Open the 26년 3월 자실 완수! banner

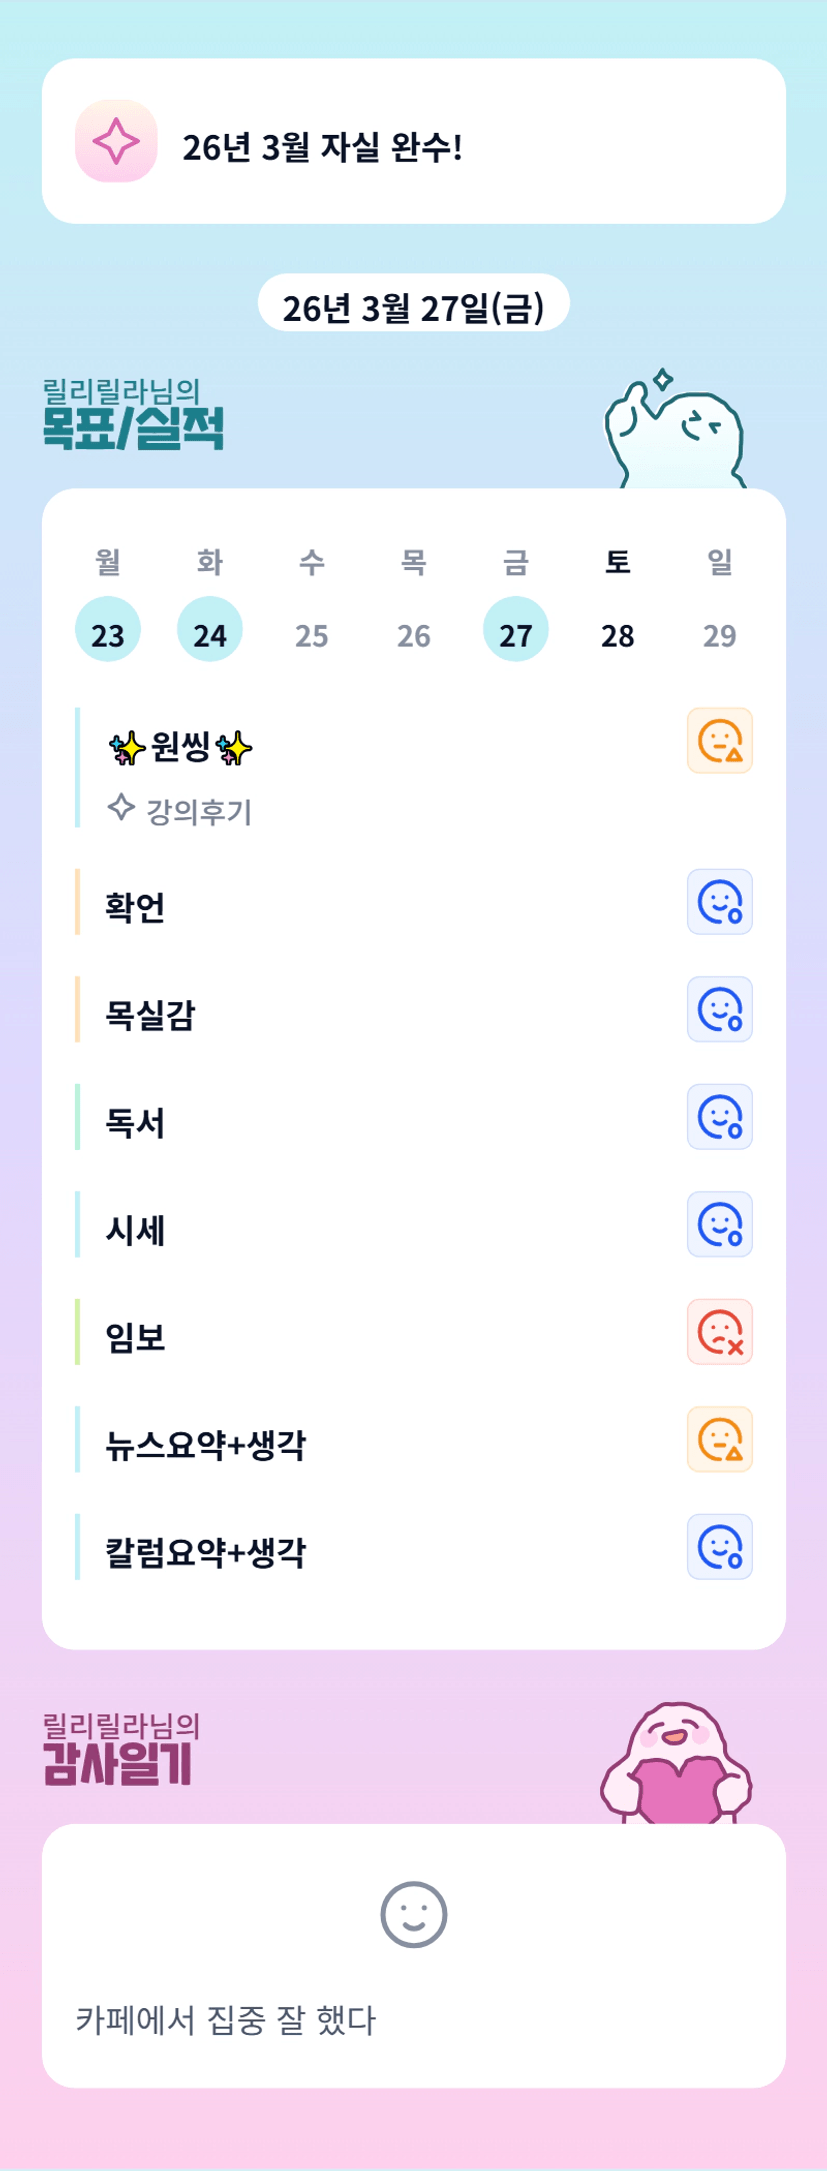tap(413, 142)
